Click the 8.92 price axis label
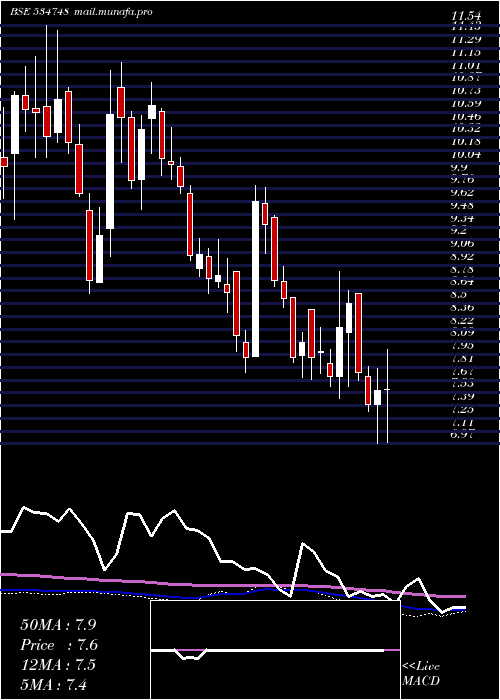500x700 pixels. click(462, 257)
